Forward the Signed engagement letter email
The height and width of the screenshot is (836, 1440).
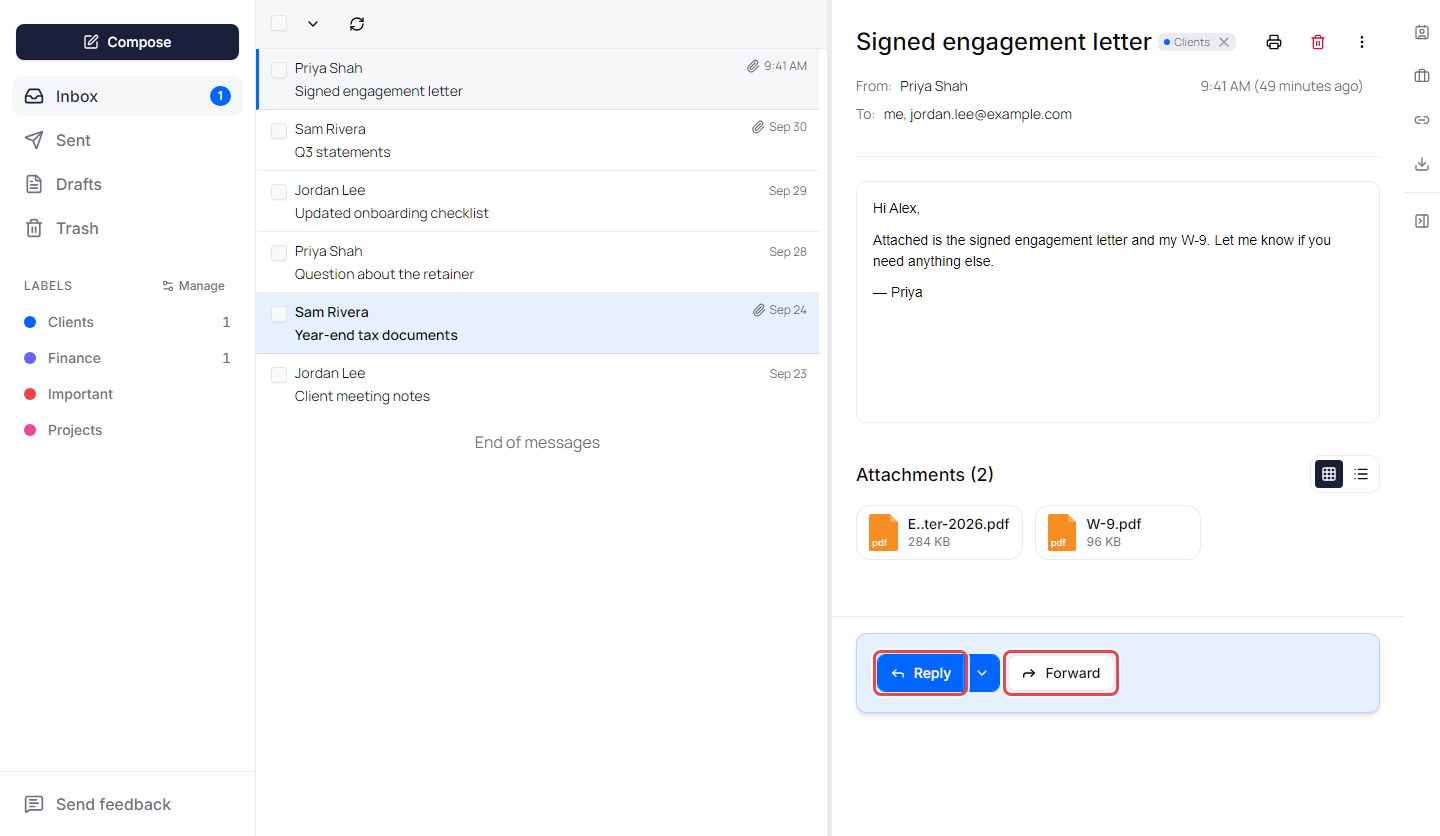[x=1061, y=673]
